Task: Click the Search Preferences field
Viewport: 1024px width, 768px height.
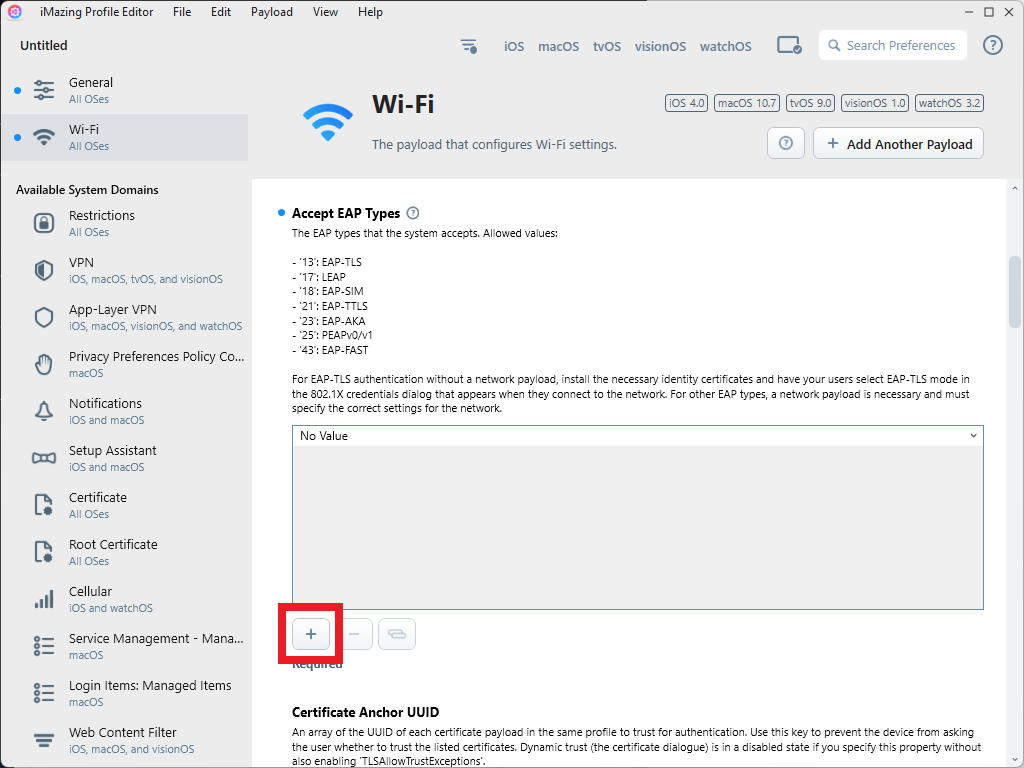Action: [893, 45]
